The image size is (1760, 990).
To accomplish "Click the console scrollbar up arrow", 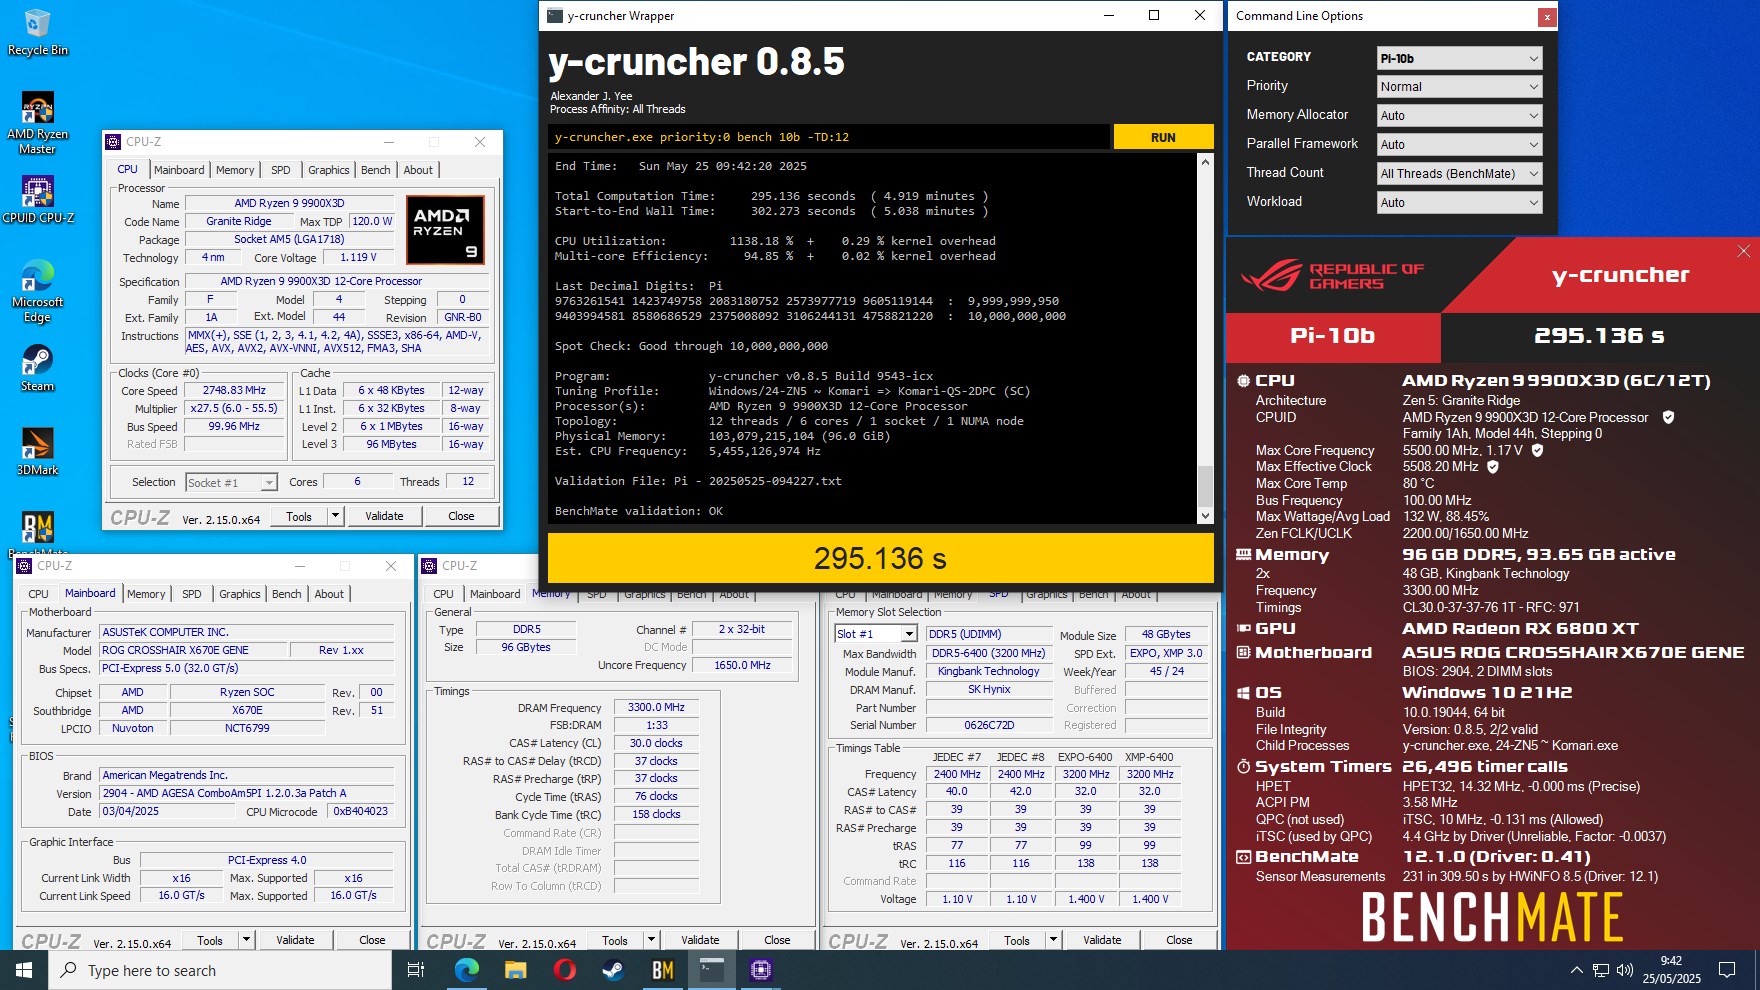I will pyautogui.click(x=1205, y=162).
